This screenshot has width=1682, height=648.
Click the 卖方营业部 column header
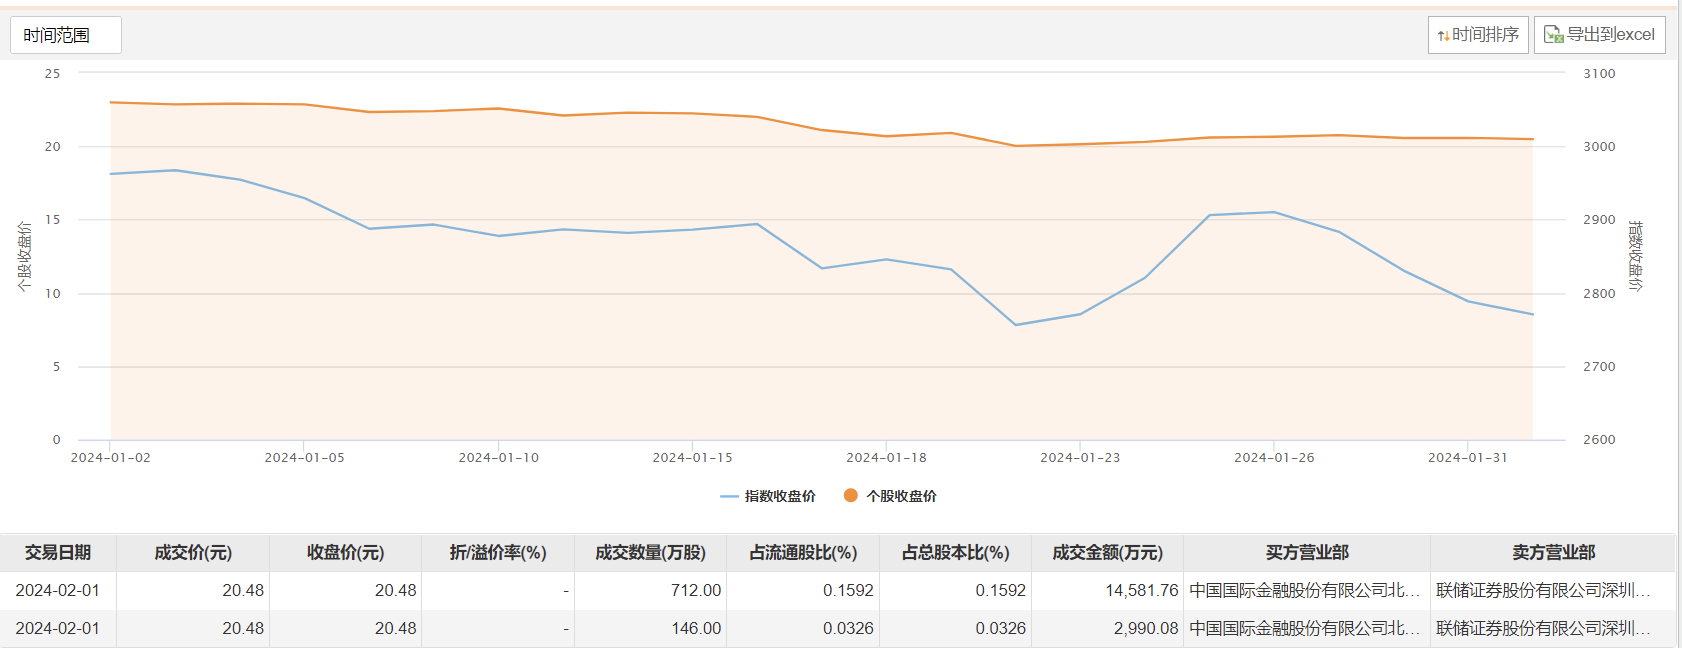click(x=1553, y=553)
